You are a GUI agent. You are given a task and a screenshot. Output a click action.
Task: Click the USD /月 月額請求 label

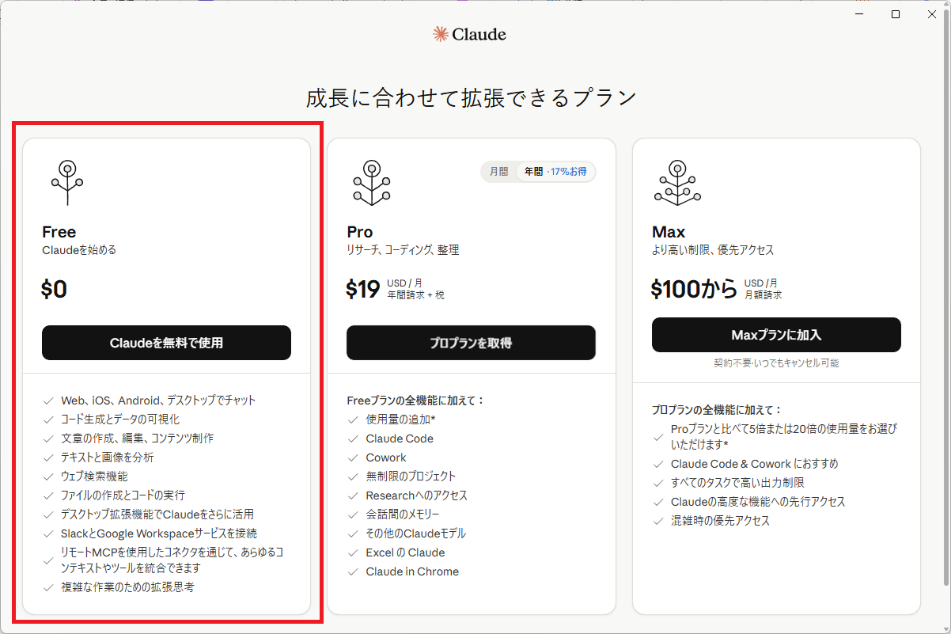click(x=763, y=289)
